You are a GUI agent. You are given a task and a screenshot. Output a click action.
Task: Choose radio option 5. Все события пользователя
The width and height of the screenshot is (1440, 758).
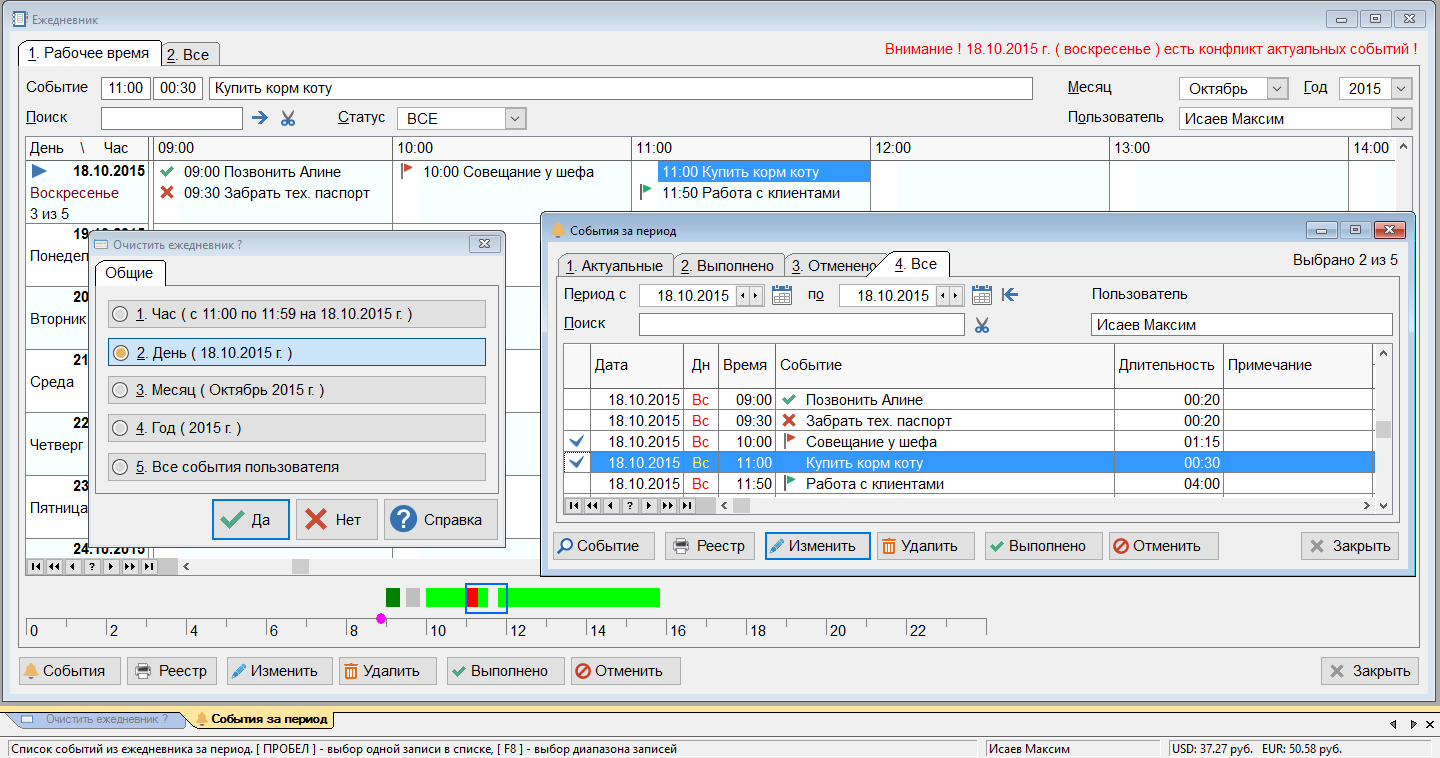pyautogui.click(x=120, y=467)
